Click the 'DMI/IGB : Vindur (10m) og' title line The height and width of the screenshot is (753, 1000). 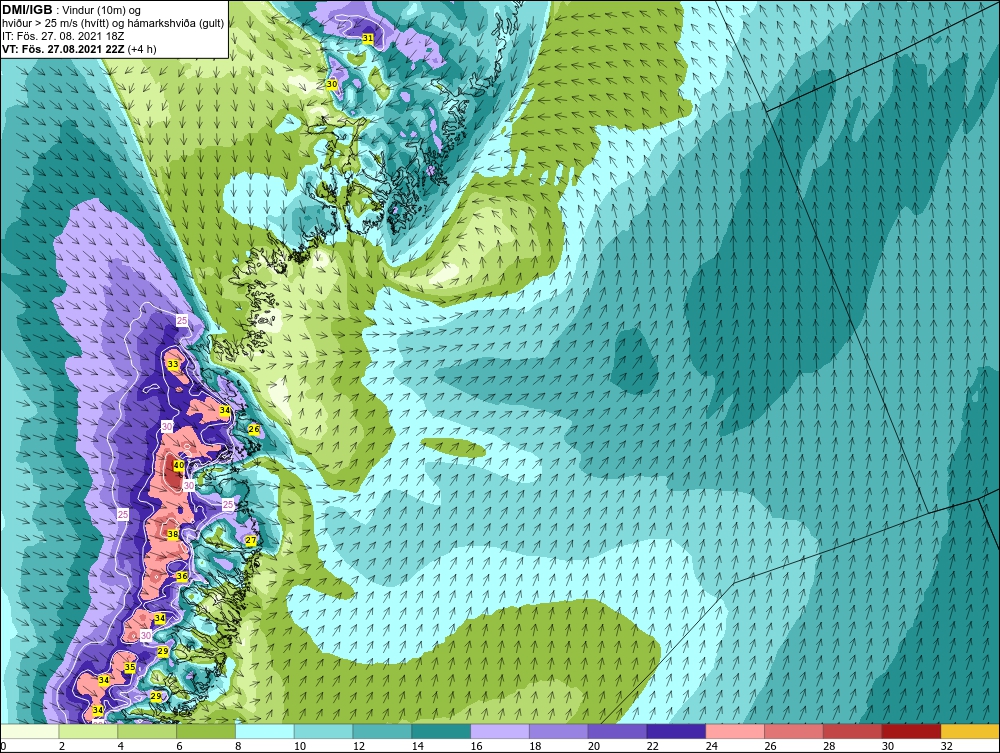click(x=72, y=10)
